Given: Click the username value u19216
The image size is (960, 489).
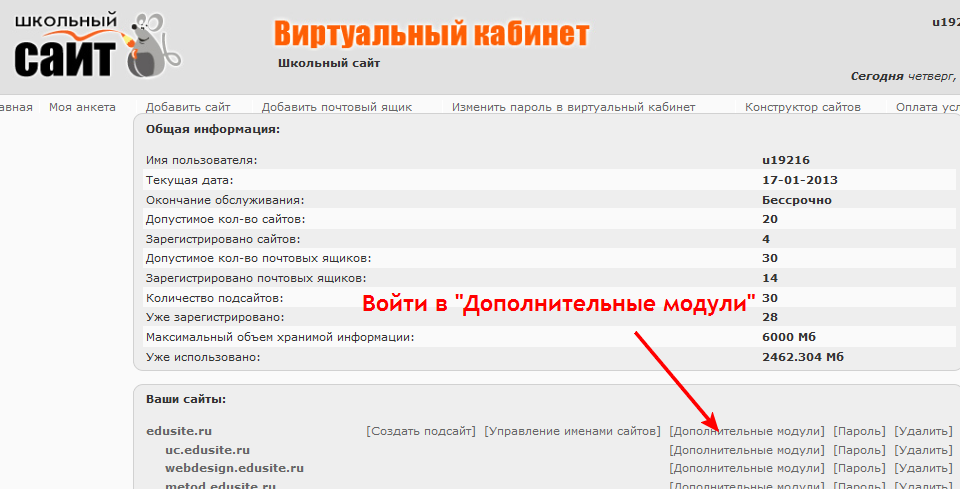Looking at the screenshot, I should 786,160.
